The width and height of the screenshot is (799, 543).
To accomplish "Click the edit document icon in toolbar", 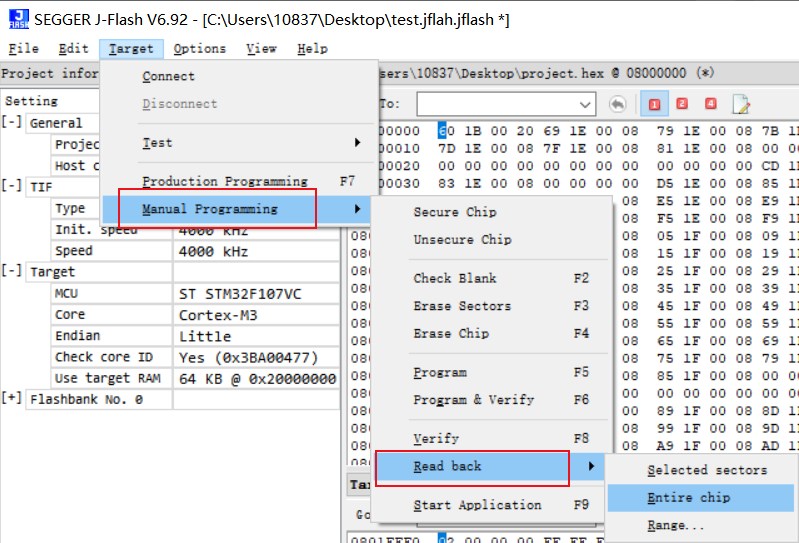I will pos(740,104).
